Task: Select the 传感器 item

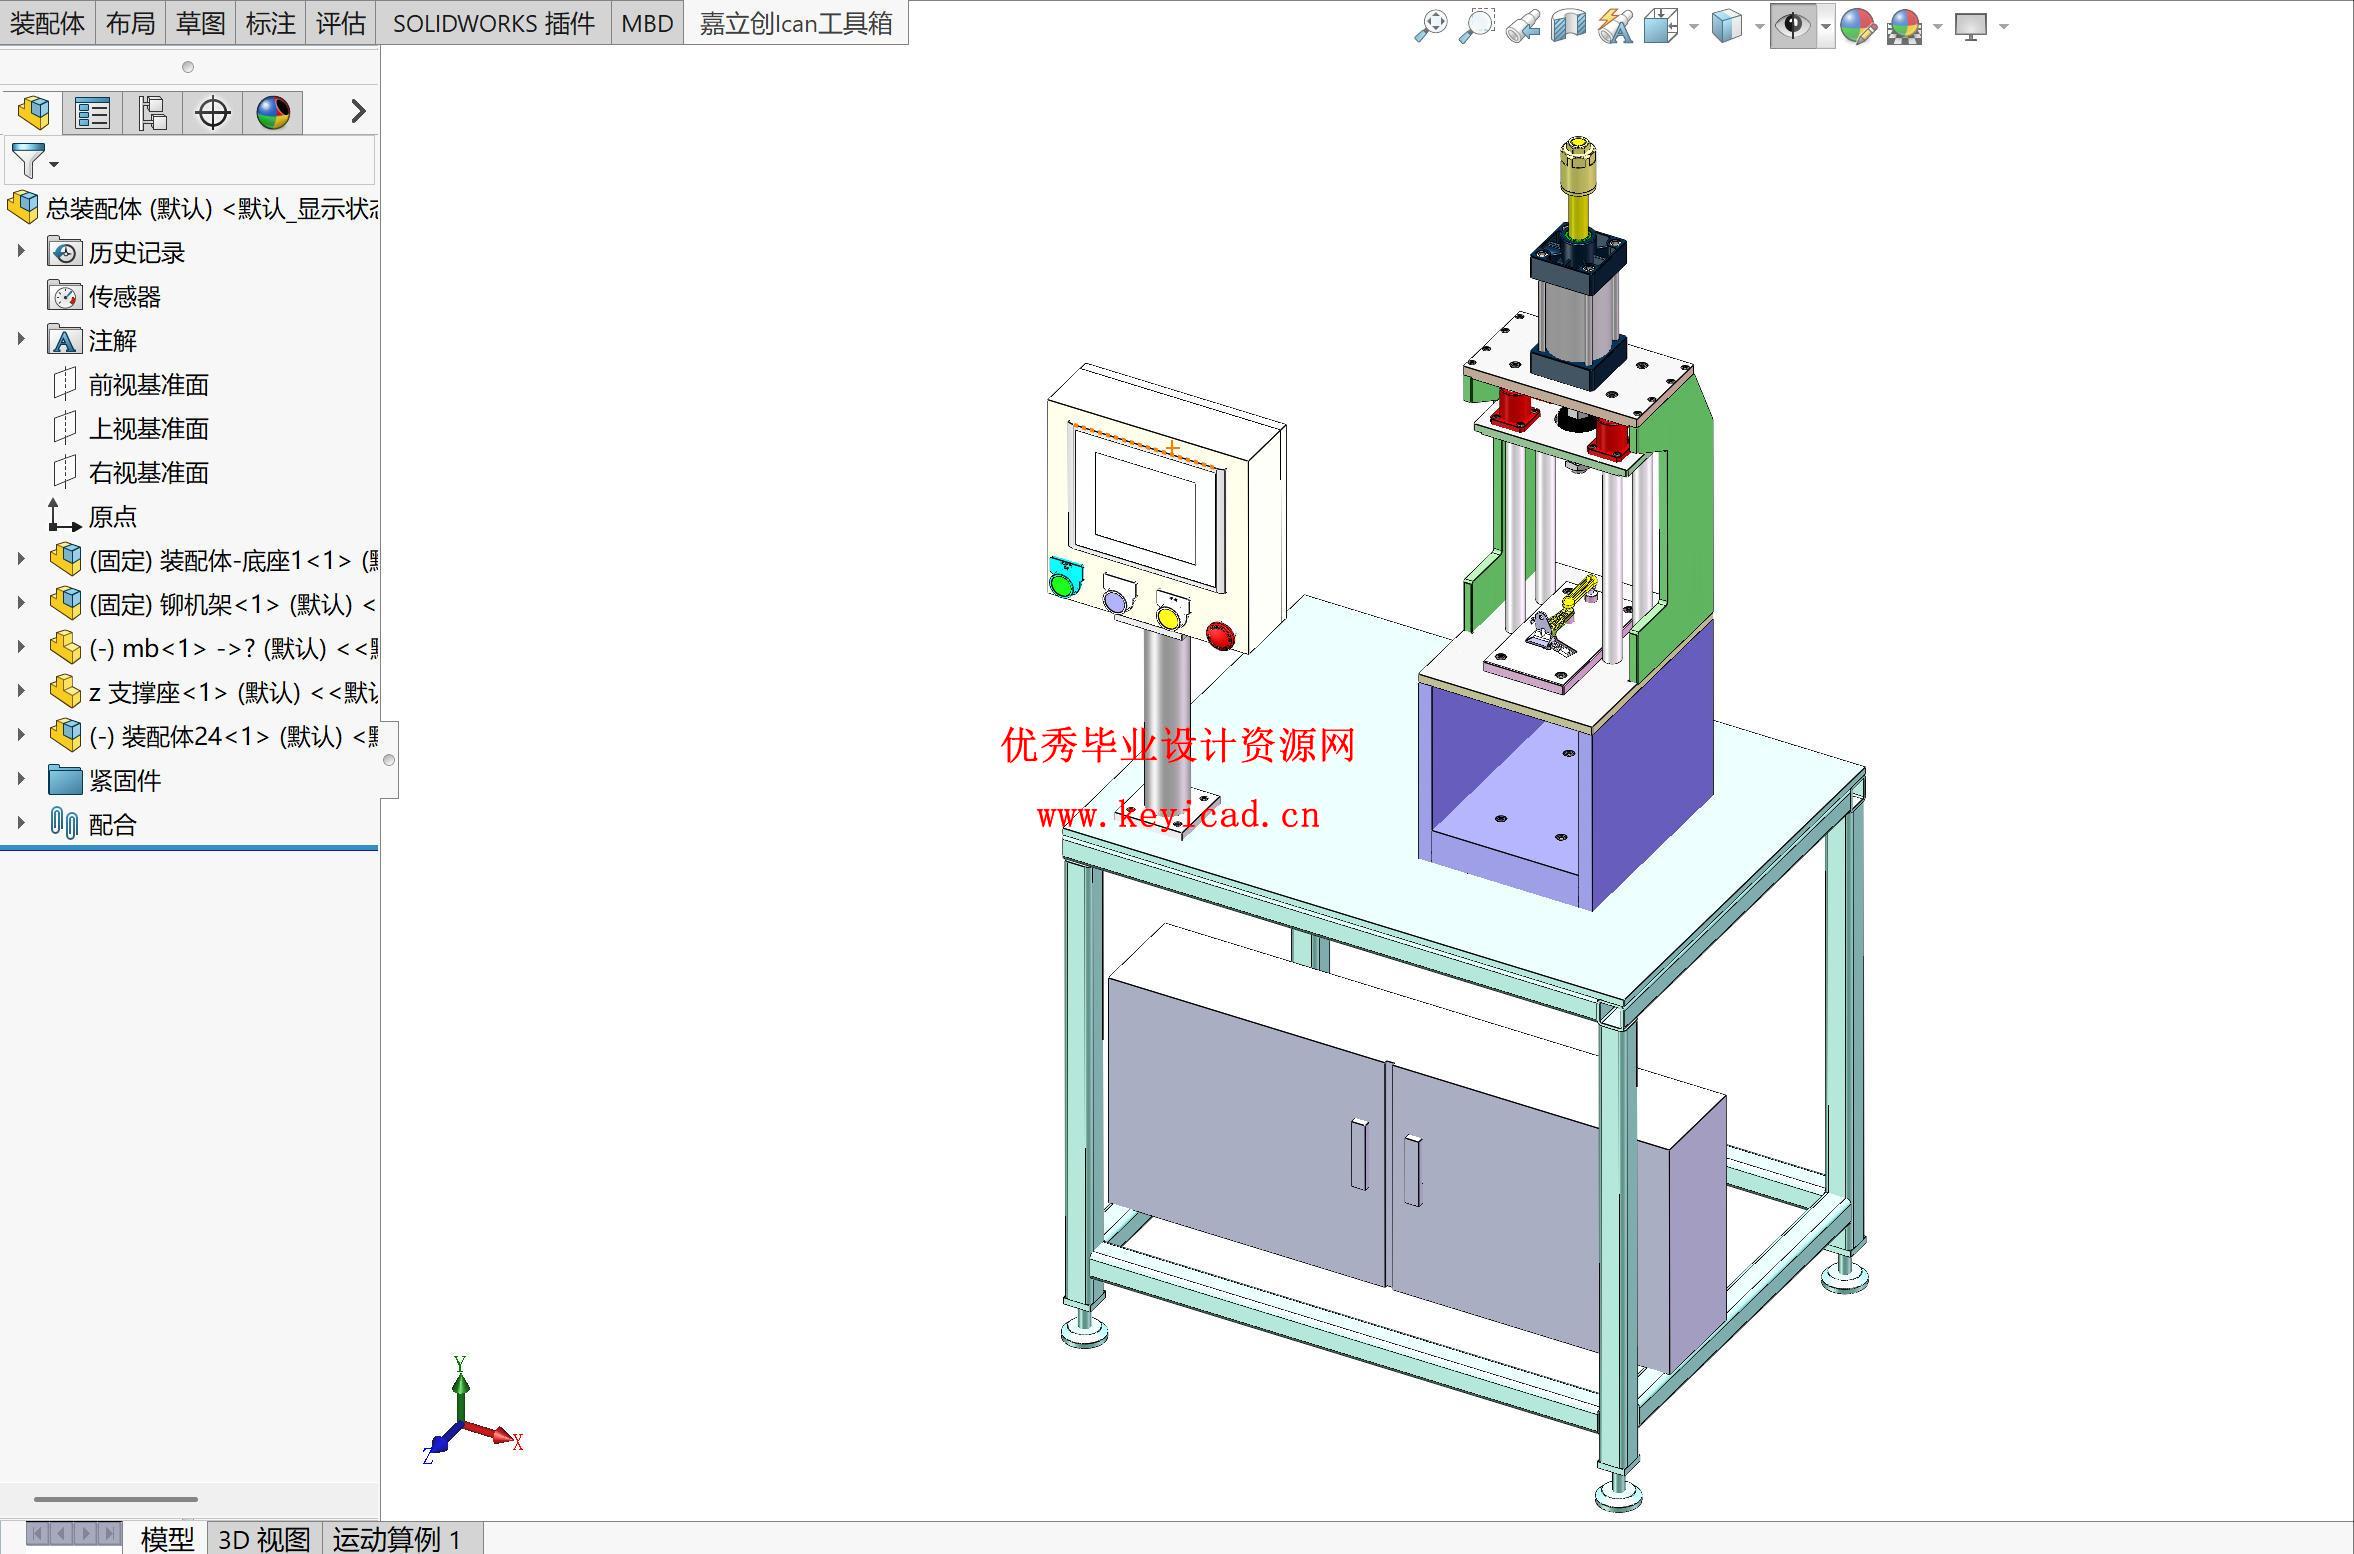Action: click(105, 296)
